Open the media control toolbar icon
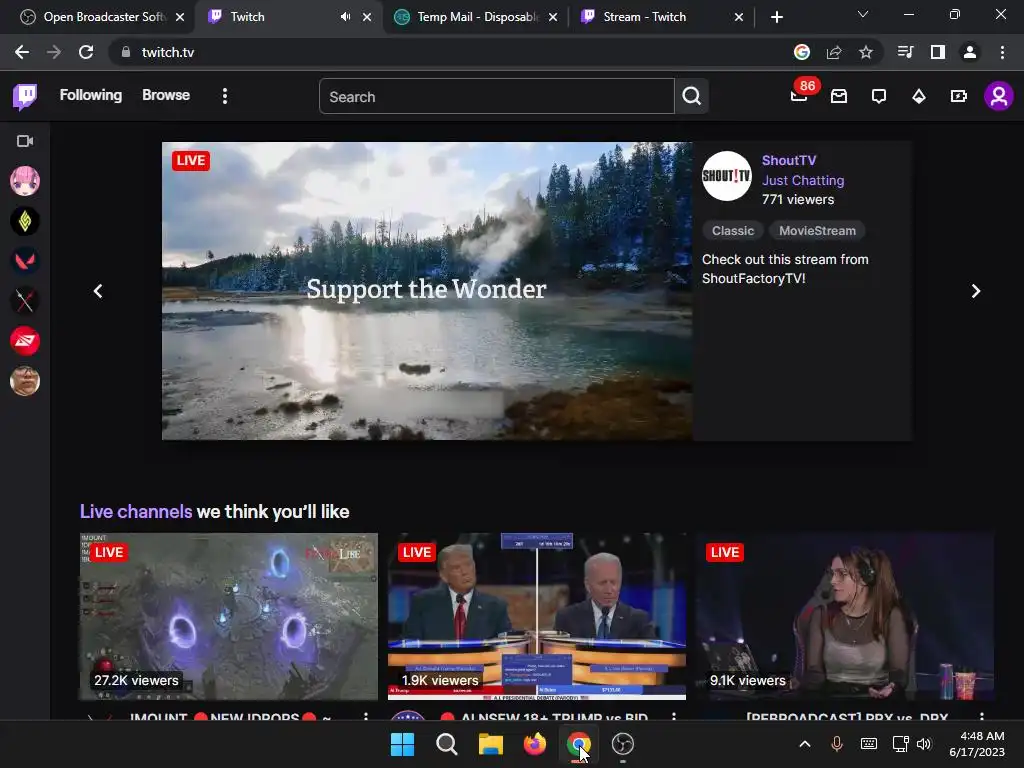1024x768 pixels. coord(905,52)
